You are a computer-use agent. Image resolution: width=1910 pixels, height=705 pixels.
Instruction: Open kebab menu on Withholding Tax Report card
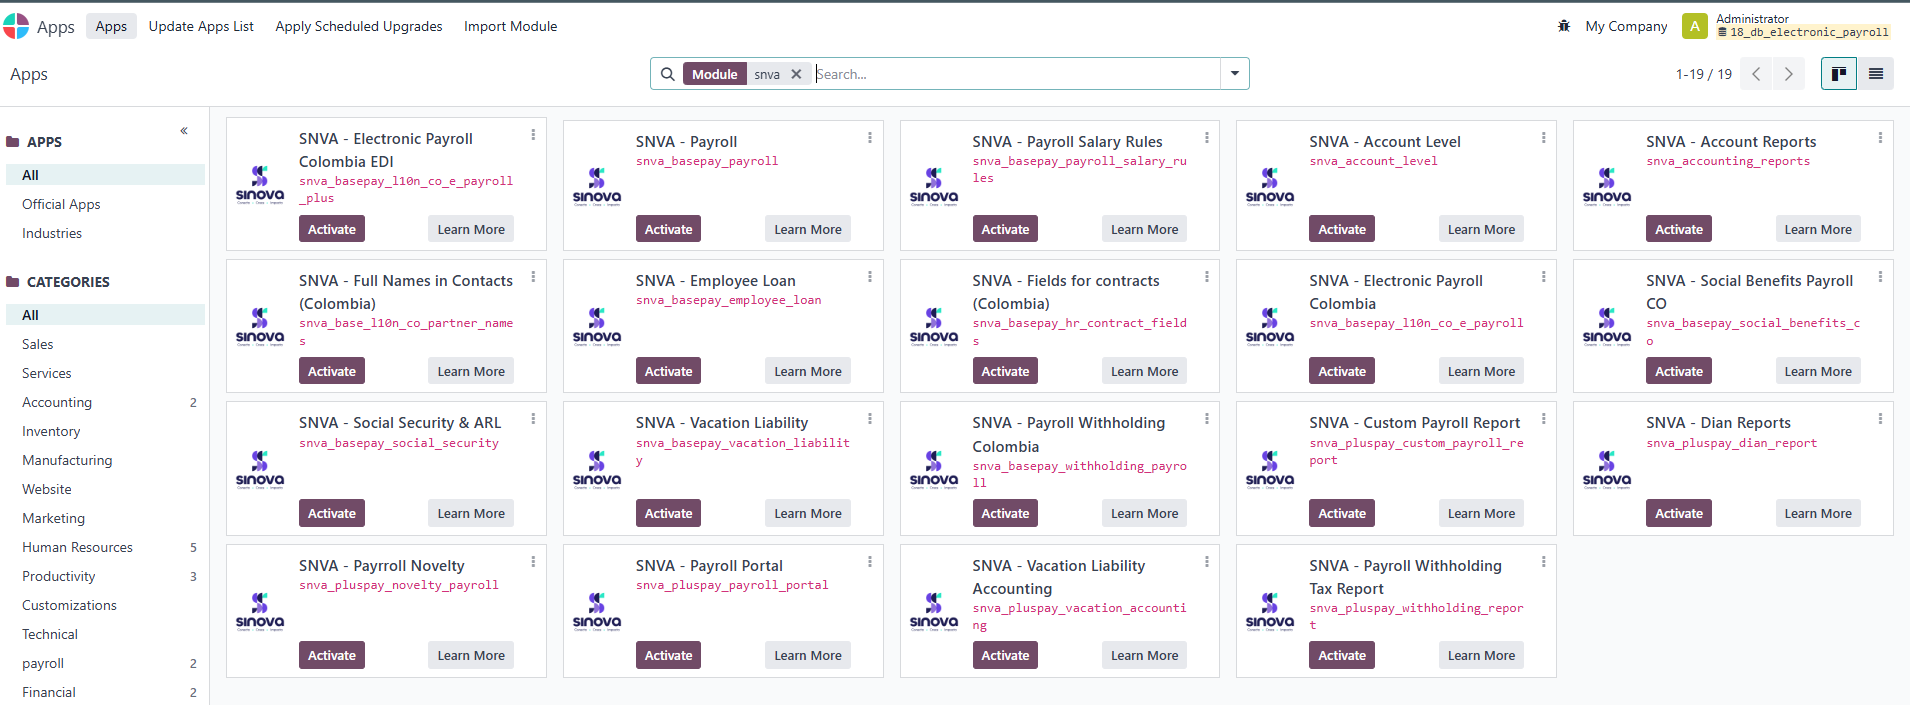pyautogui.click(x=1544, y=562)
